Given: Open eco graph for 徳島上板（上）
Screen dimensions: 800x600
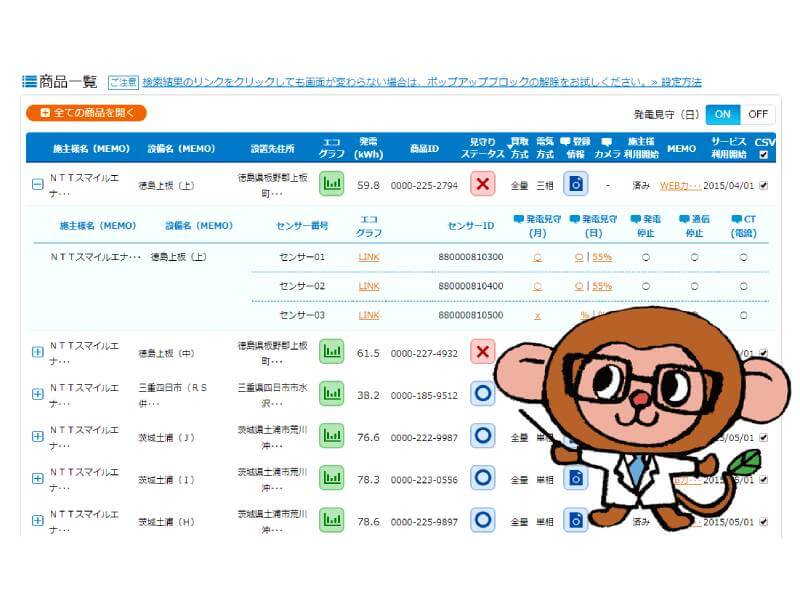Looking at the screenshot, I should coord(331,184).
